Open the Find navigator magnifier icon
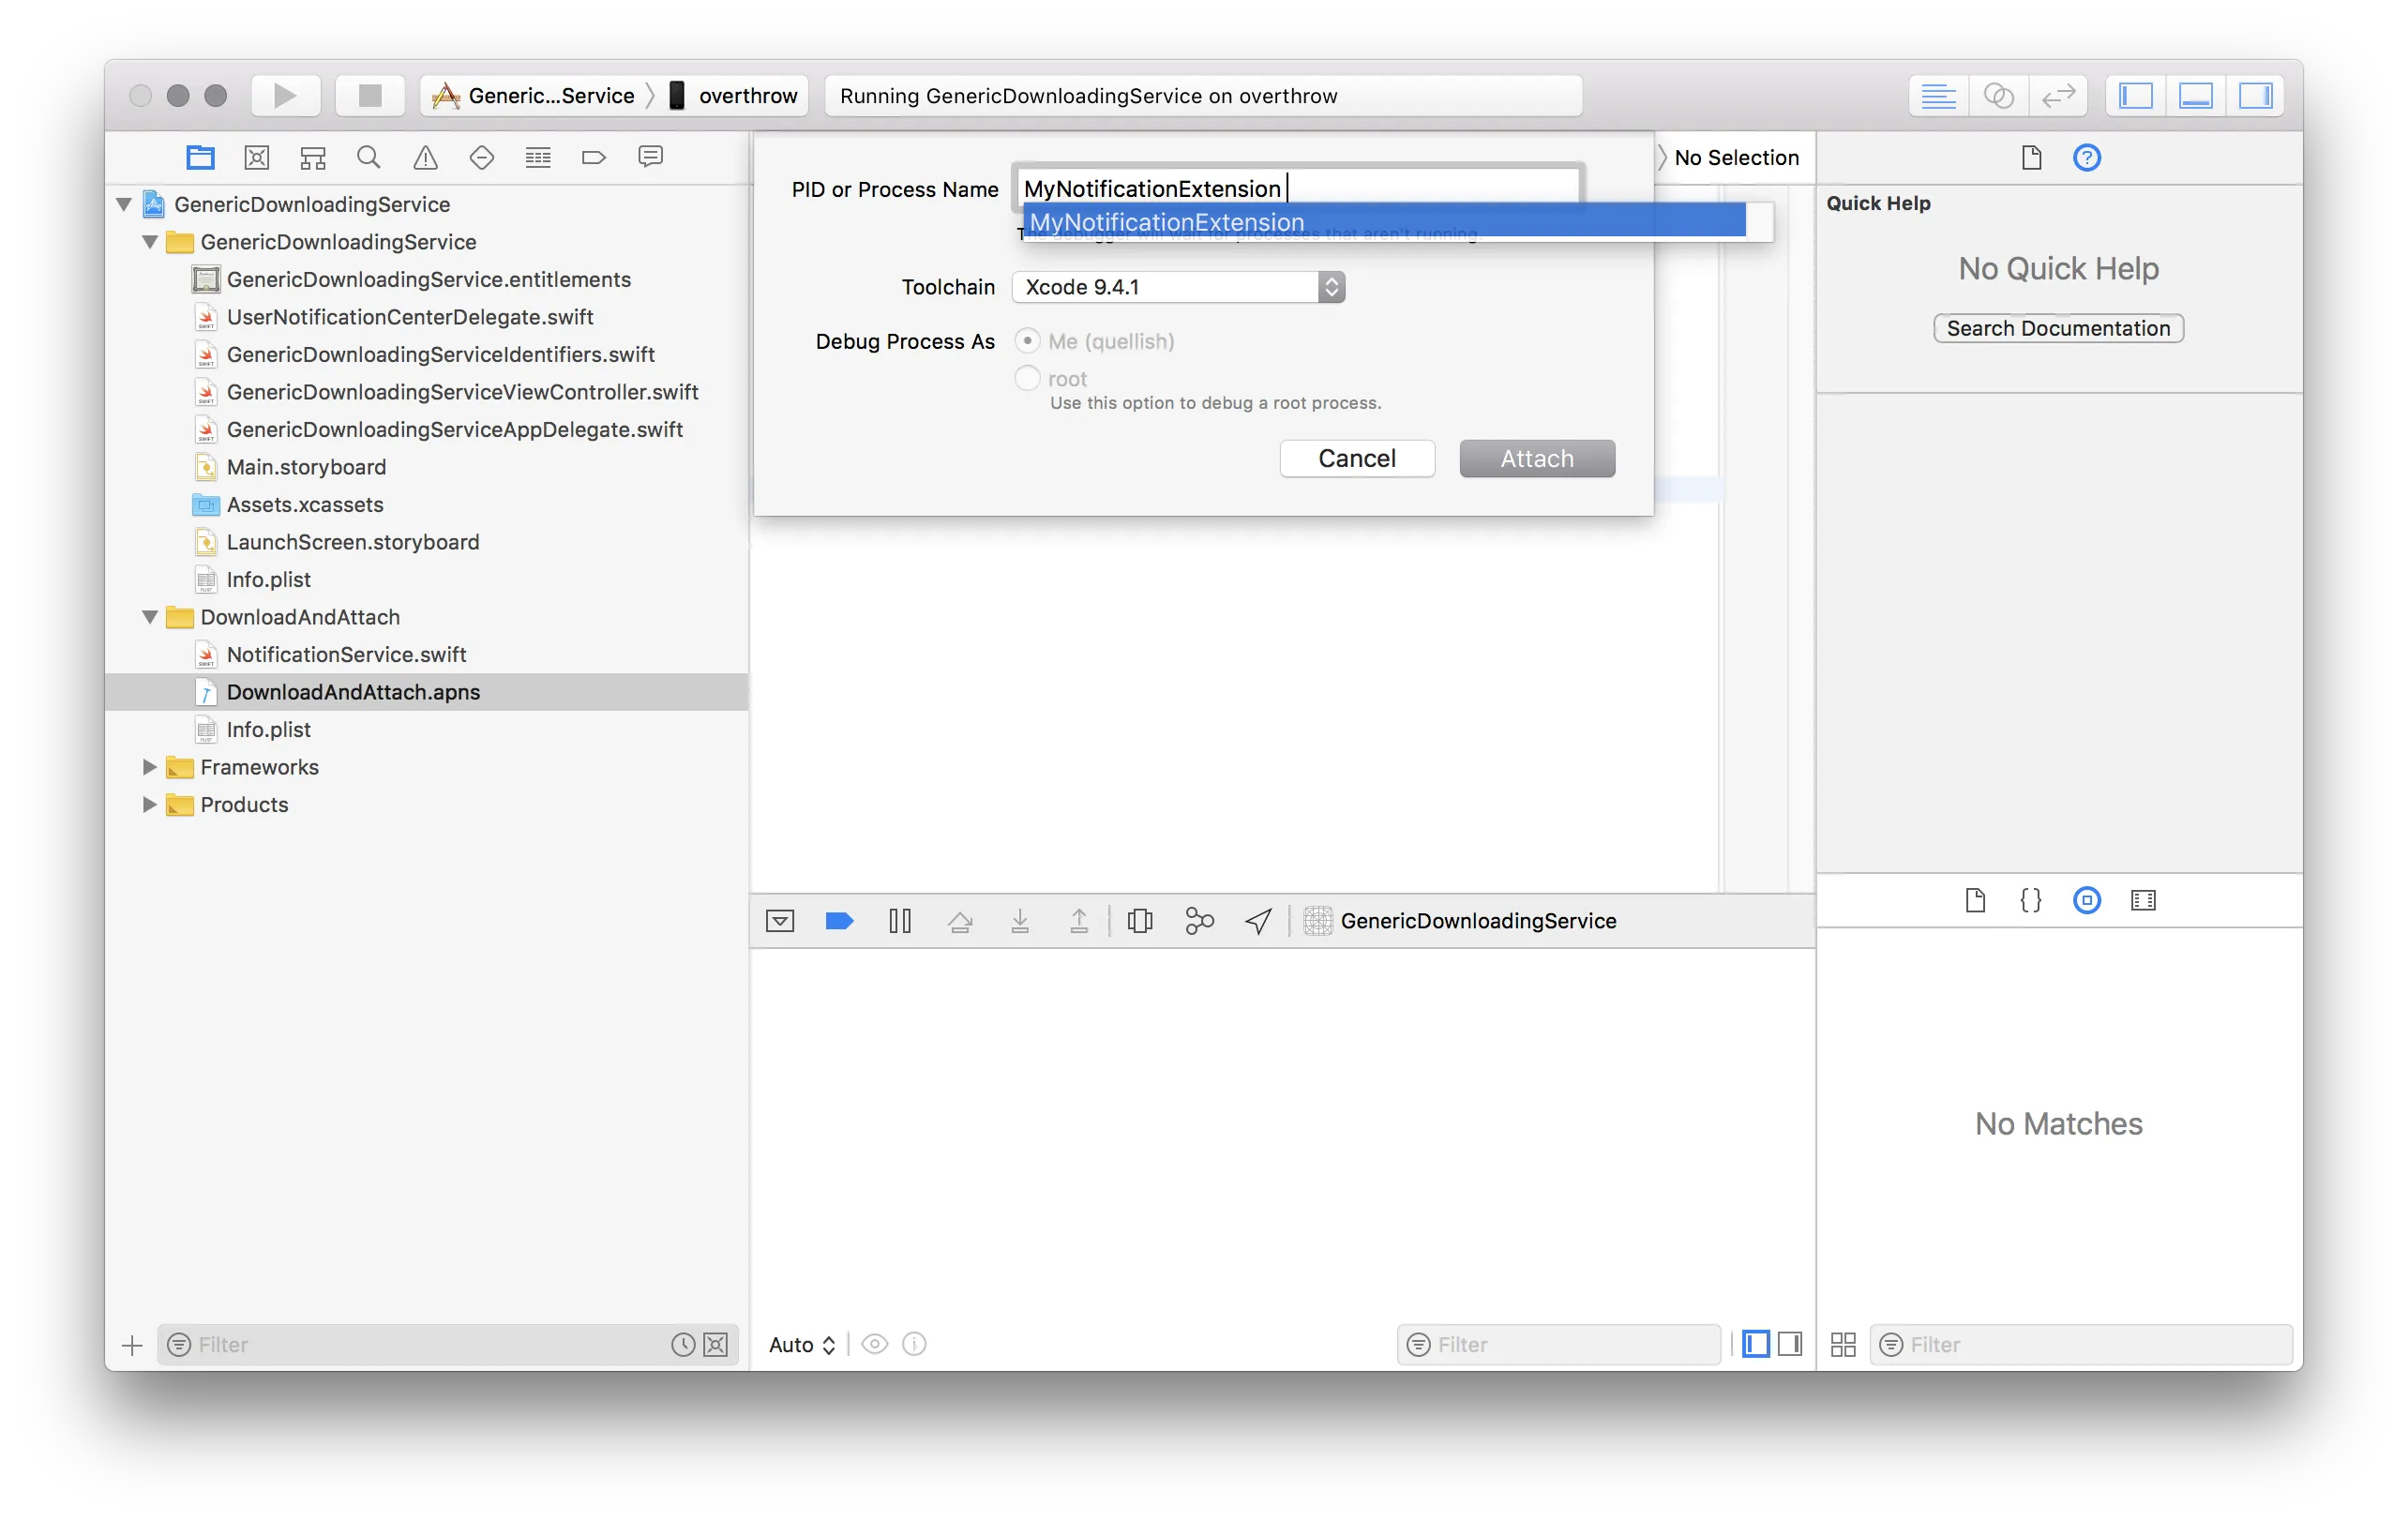The width and height of the screenshot is (2408, 1521). [x=368, y=157]
